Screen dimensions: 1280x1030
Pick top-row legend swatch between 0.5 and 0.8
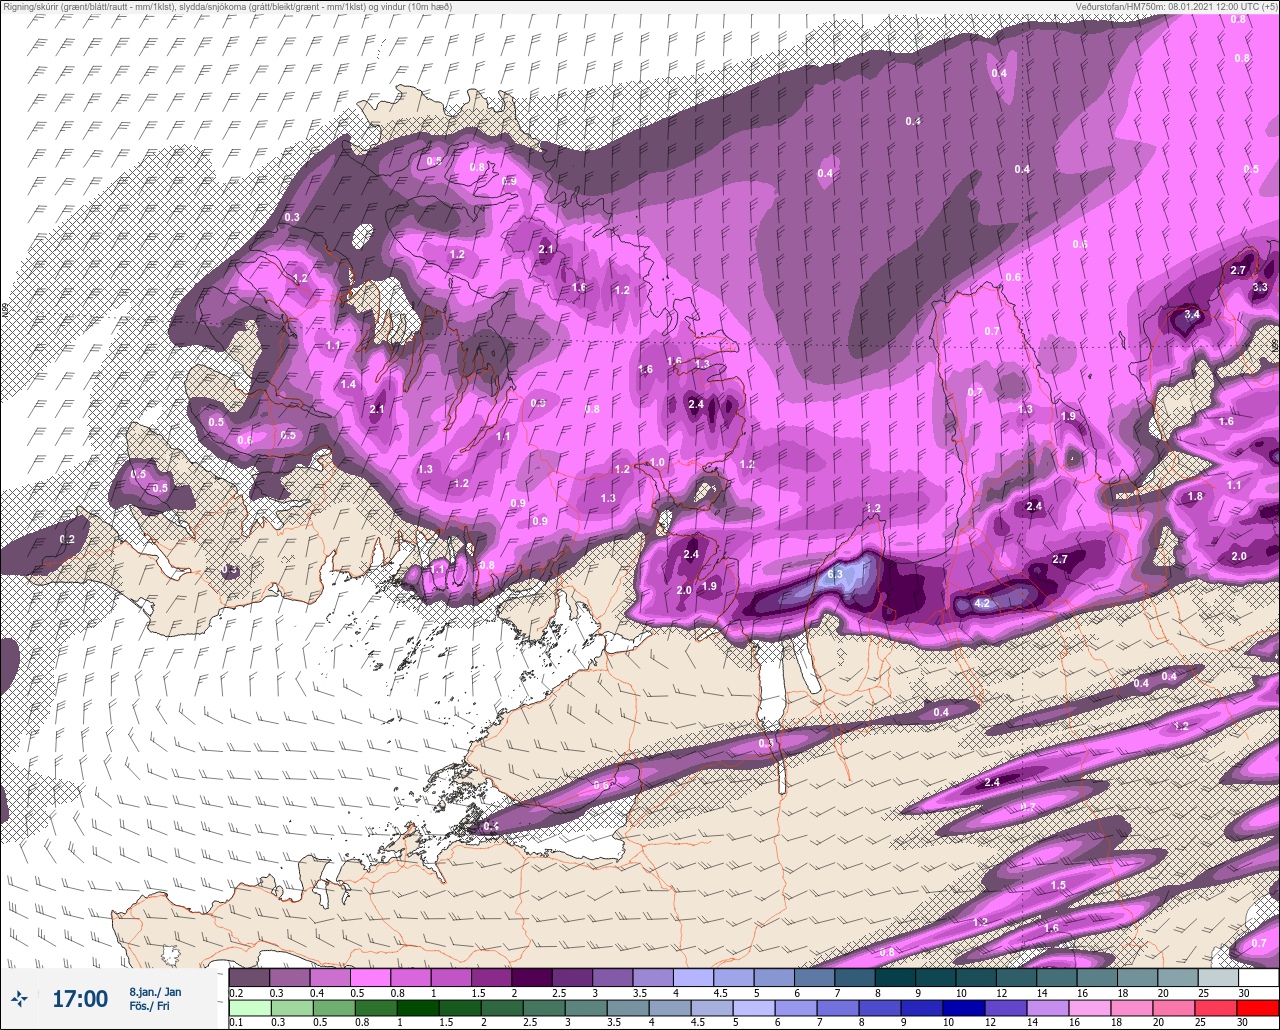tap(370, 977)
